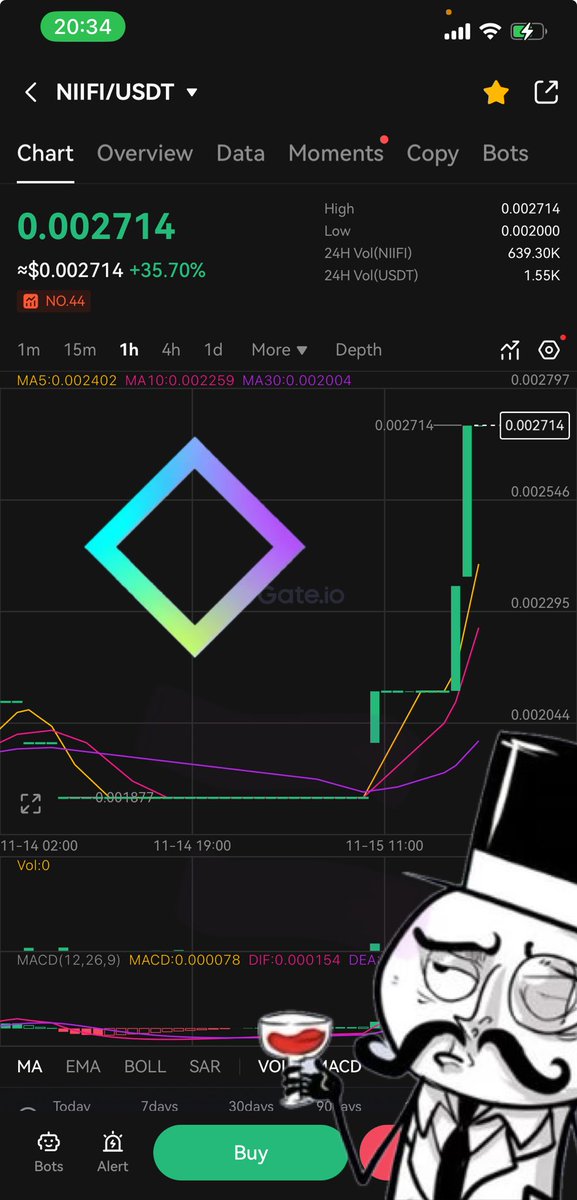Click the current price label 0.002714
The height and width of the screenshot is (1200, 577).
click(x=535, y=425)
